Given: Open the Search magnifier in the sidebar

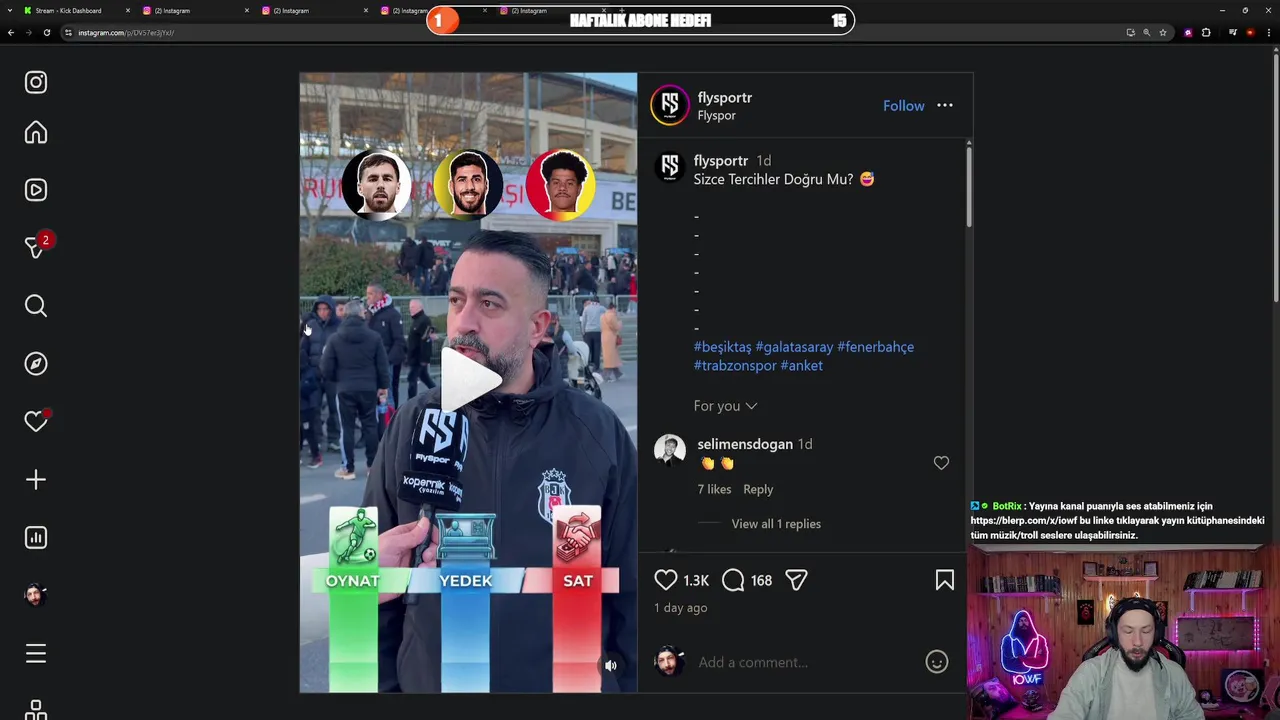Looking at the screenshot, I should pos(36,306).
